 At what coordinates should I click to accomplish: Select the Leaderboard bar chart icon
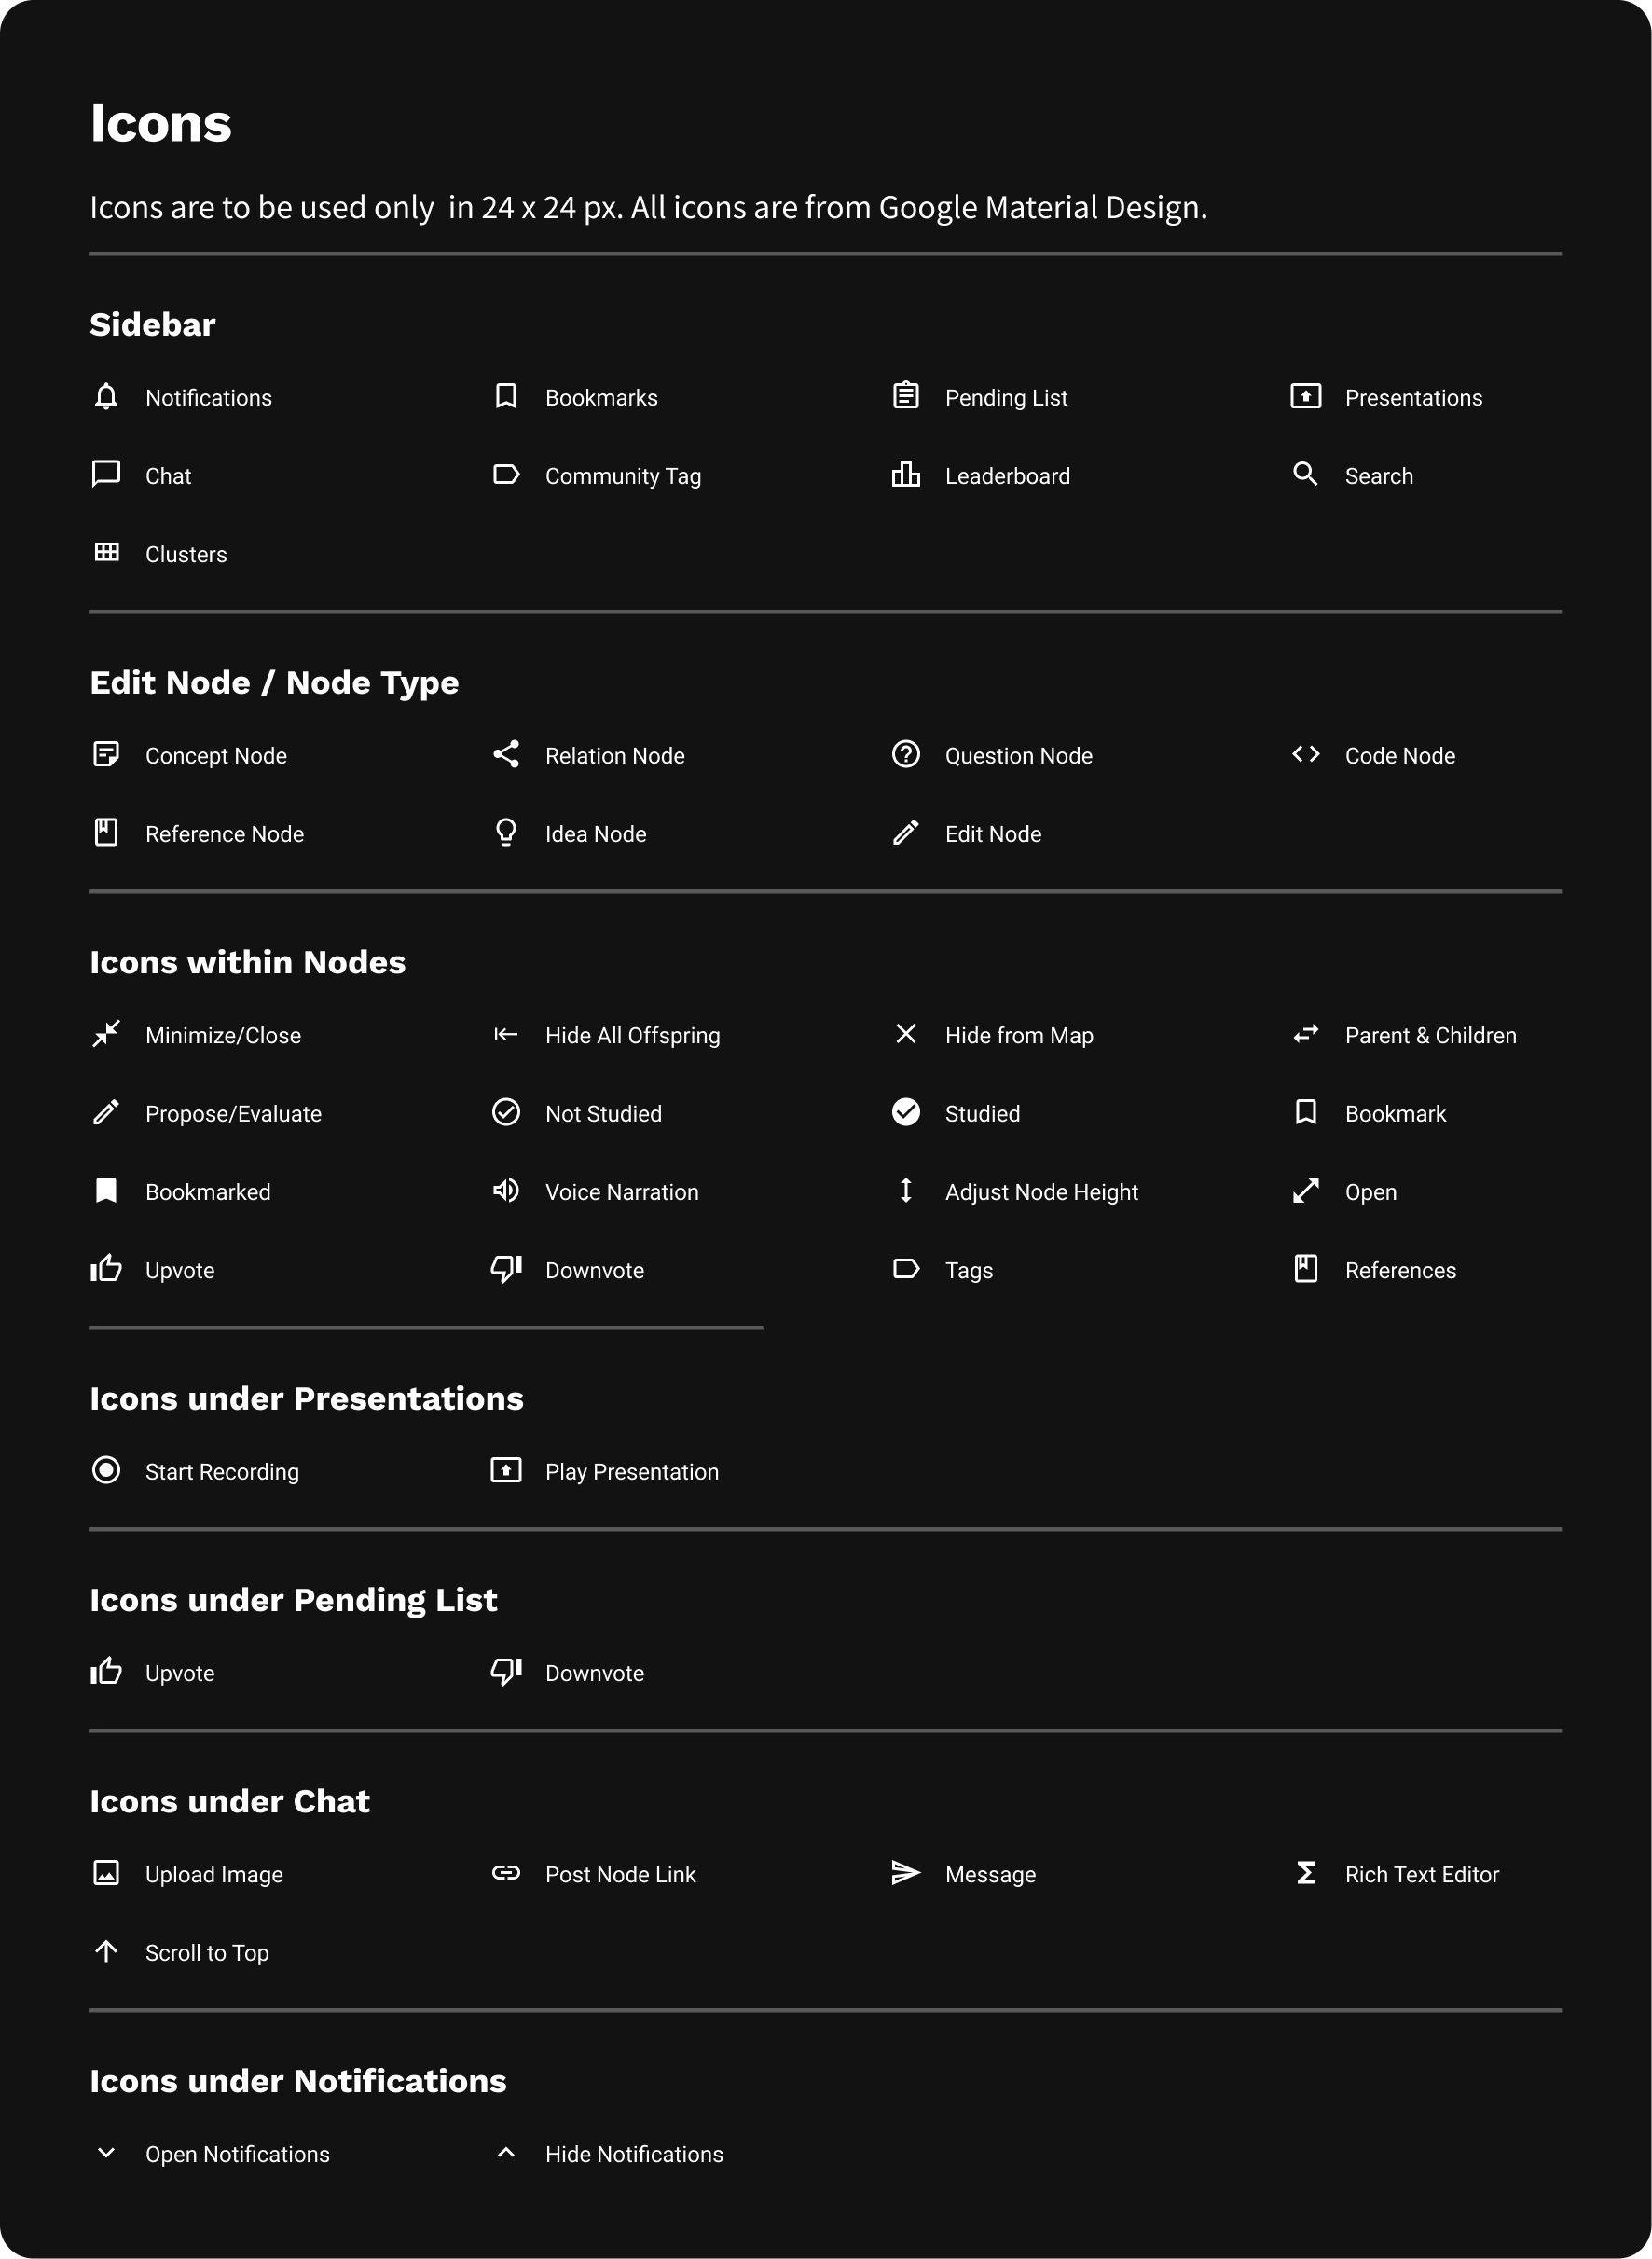point(906,474)
